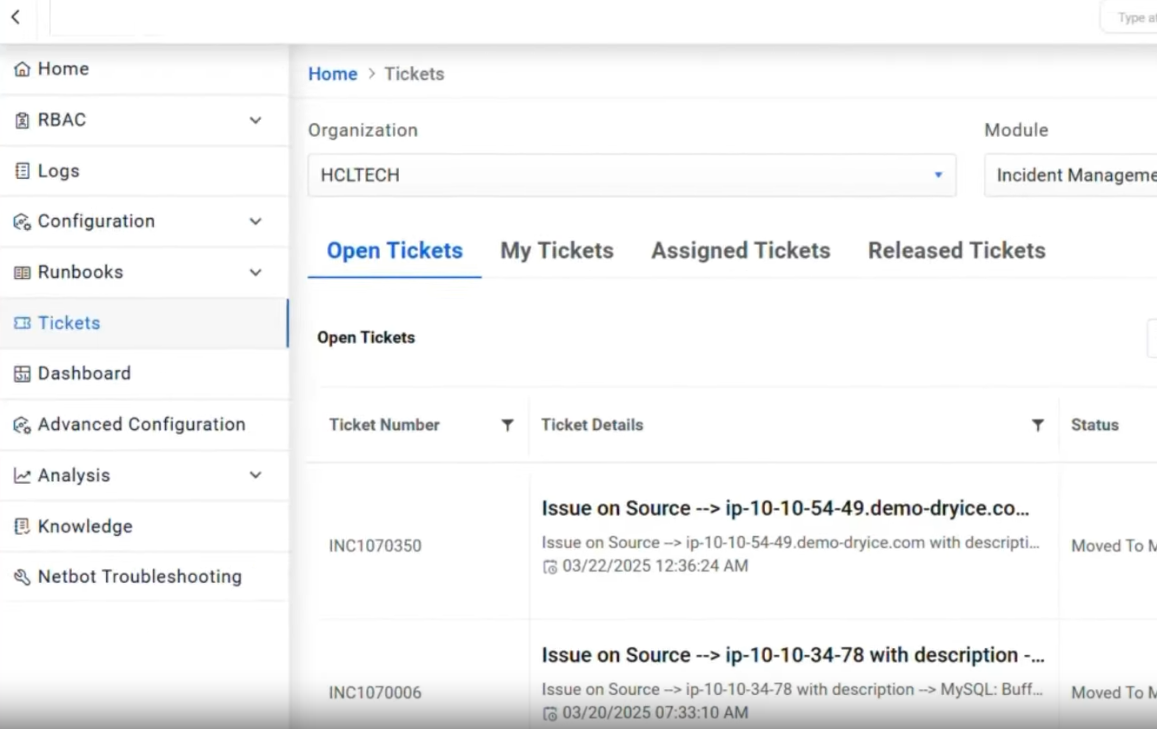Click the Logs list icon
The width and height of the screenshot is (1157, 729).
click(x=22, y=170)
